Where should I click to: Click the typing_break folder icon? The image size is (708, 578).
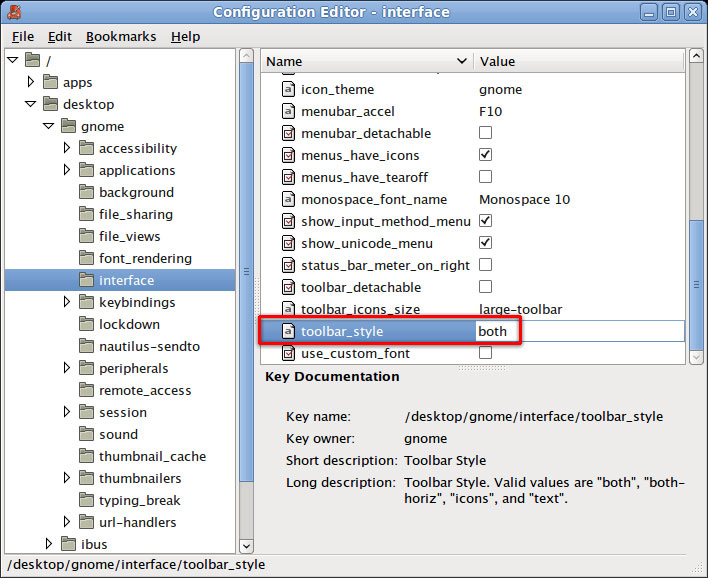click(x=86, y=500)
